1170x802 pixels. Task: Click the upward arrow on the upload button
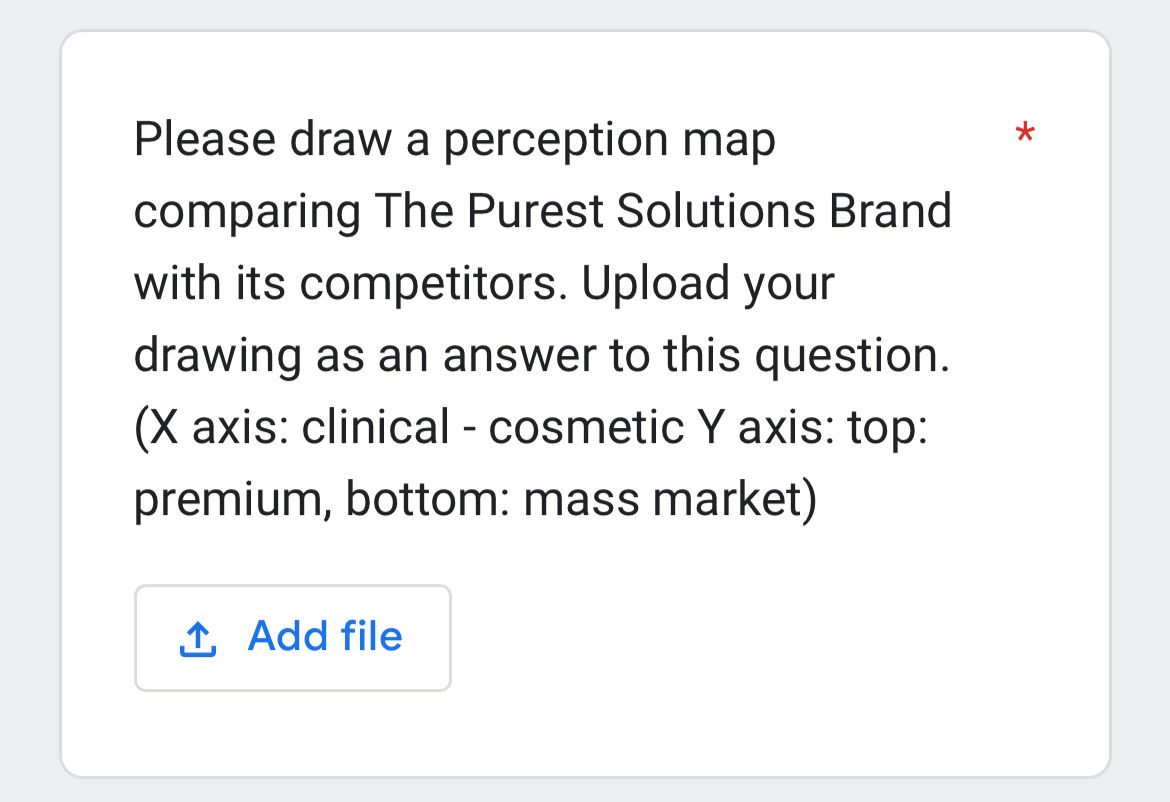[199, 632]
